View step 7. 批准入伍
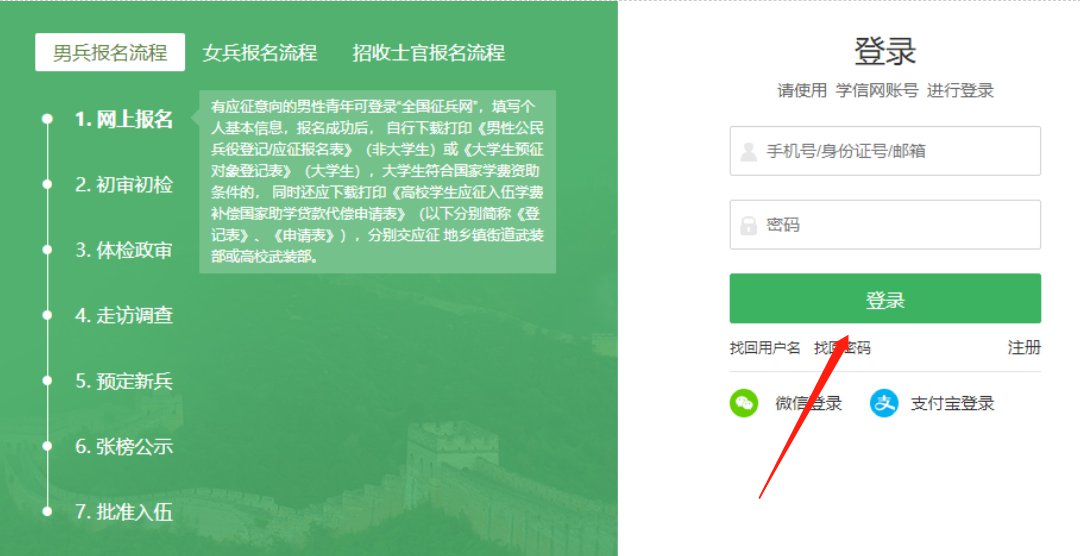 tap(124, 512)
